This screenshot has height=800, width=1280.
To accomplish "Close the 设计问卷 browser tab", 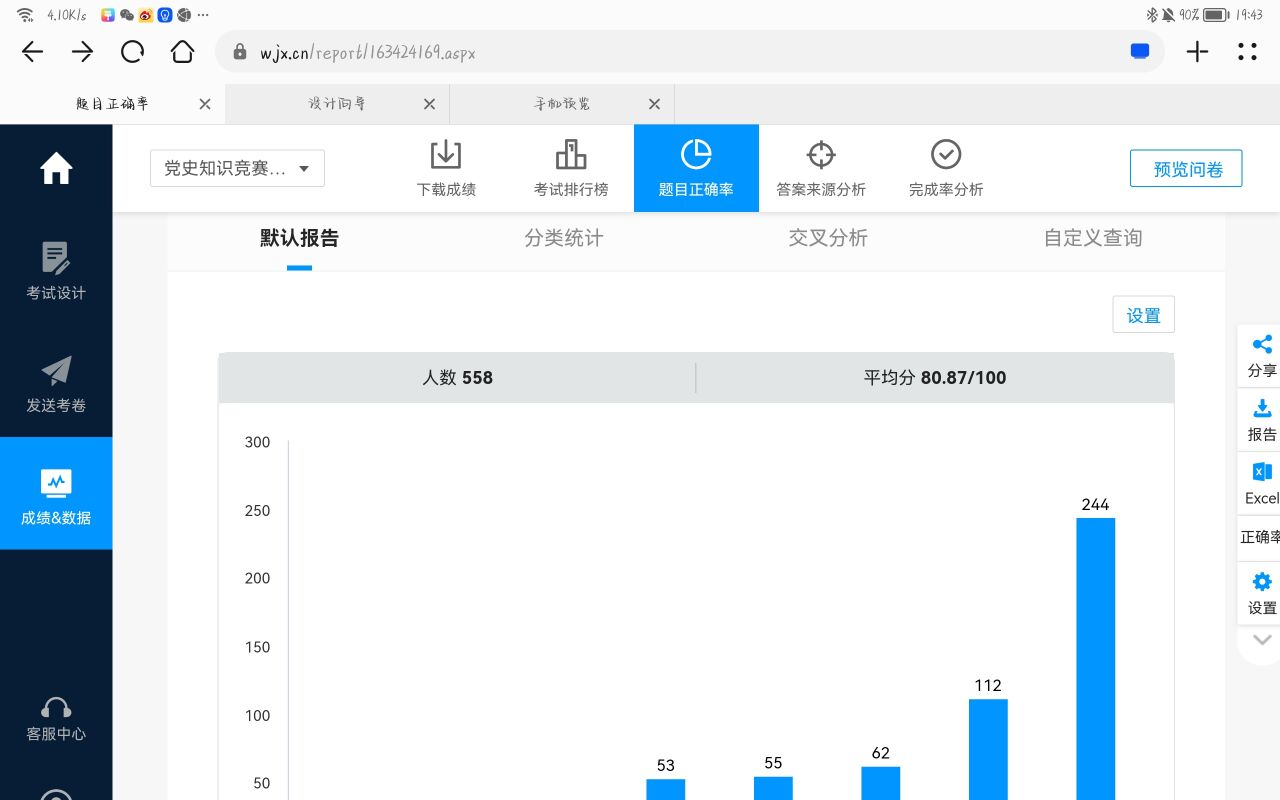I will pos(429,104).
